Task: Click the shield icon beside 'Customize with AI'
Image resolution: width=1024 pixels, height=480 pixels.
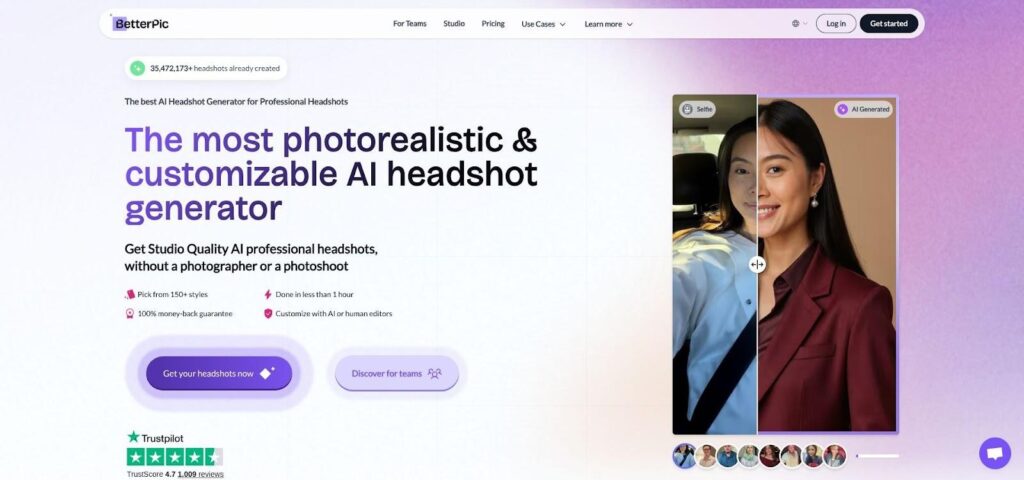Action: [x=268, y=314]
